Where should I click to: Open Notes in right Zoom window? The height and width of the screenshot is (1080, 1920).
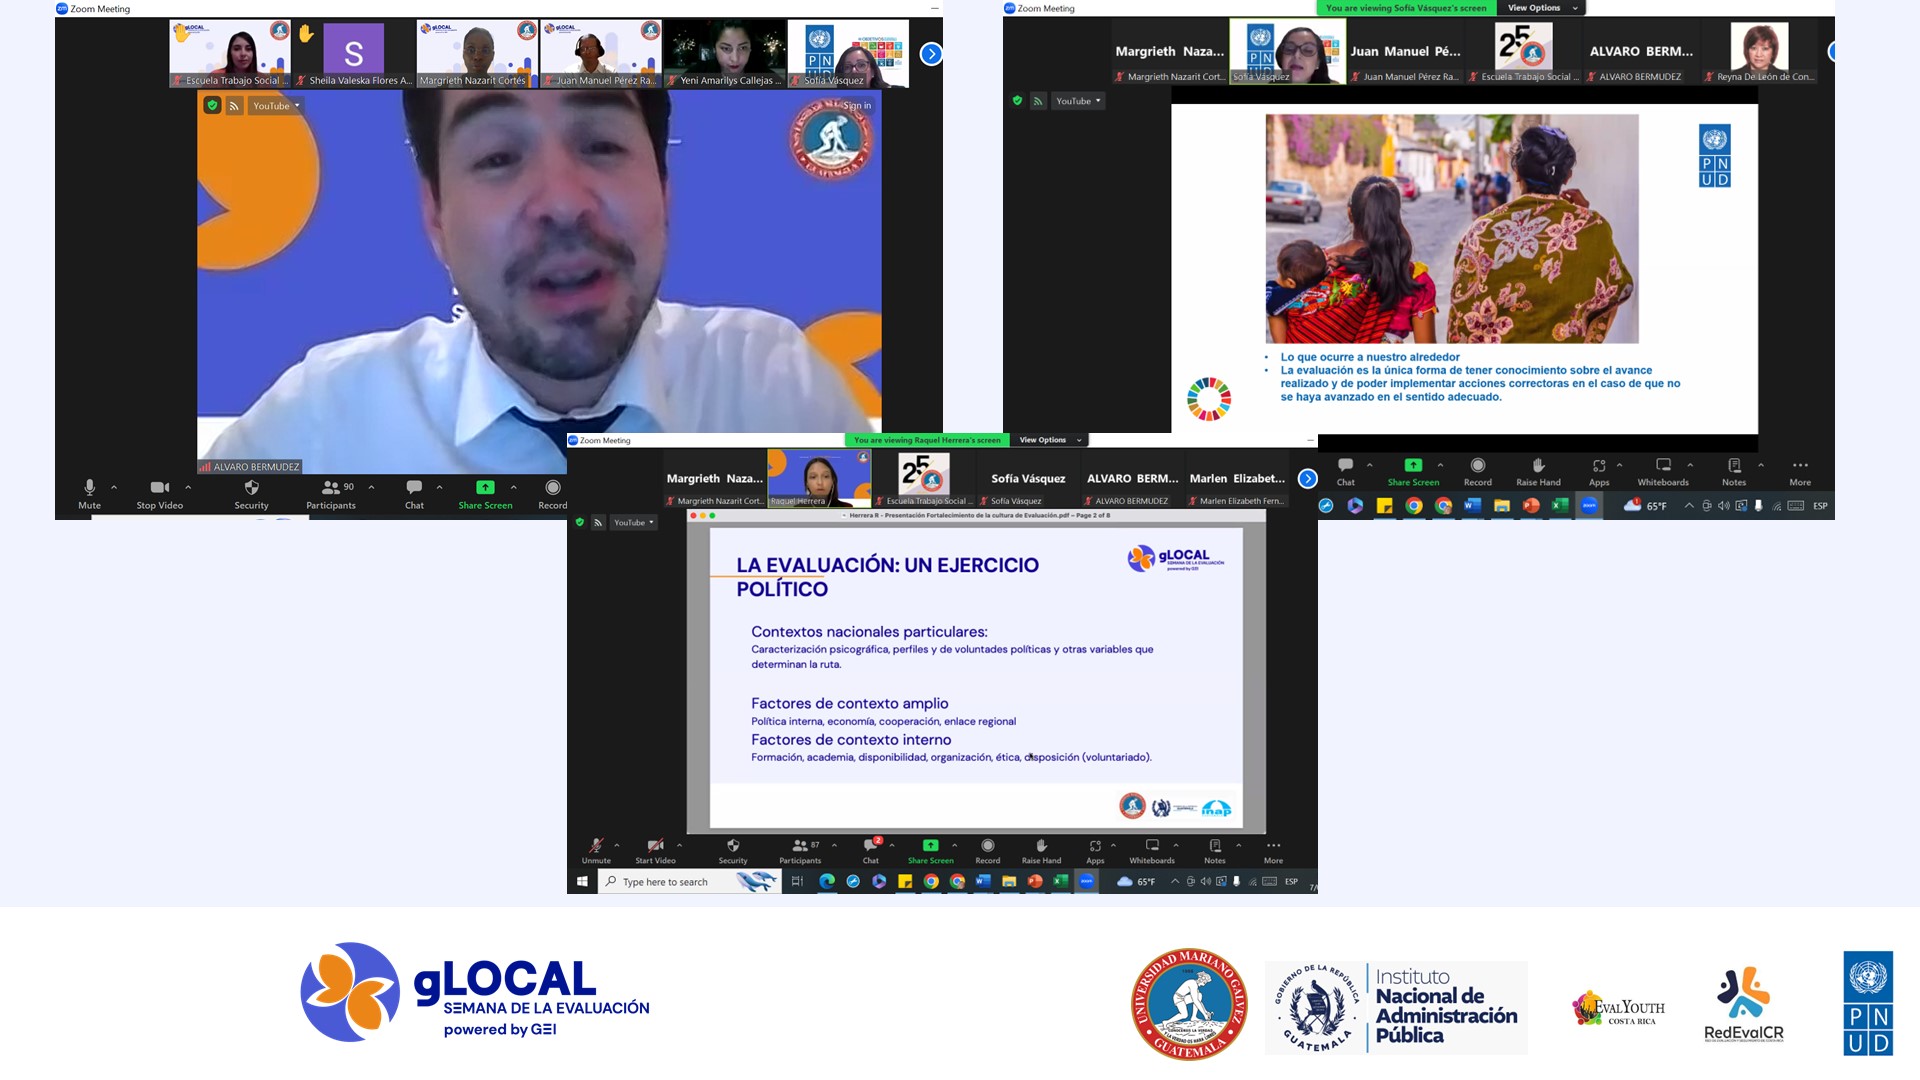[1734, 472]
